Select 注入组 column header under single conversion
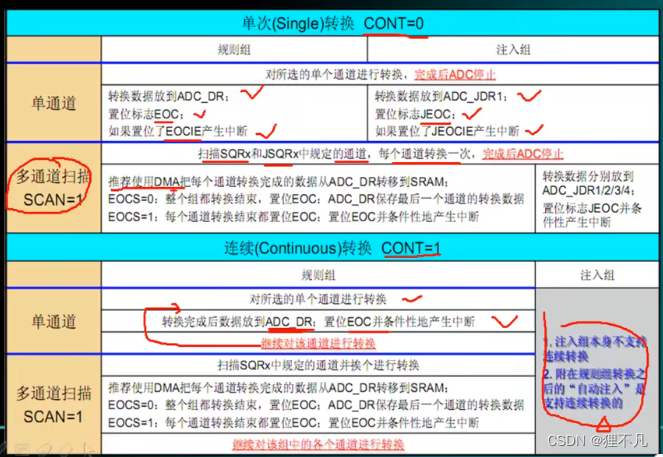 (513, 50)
